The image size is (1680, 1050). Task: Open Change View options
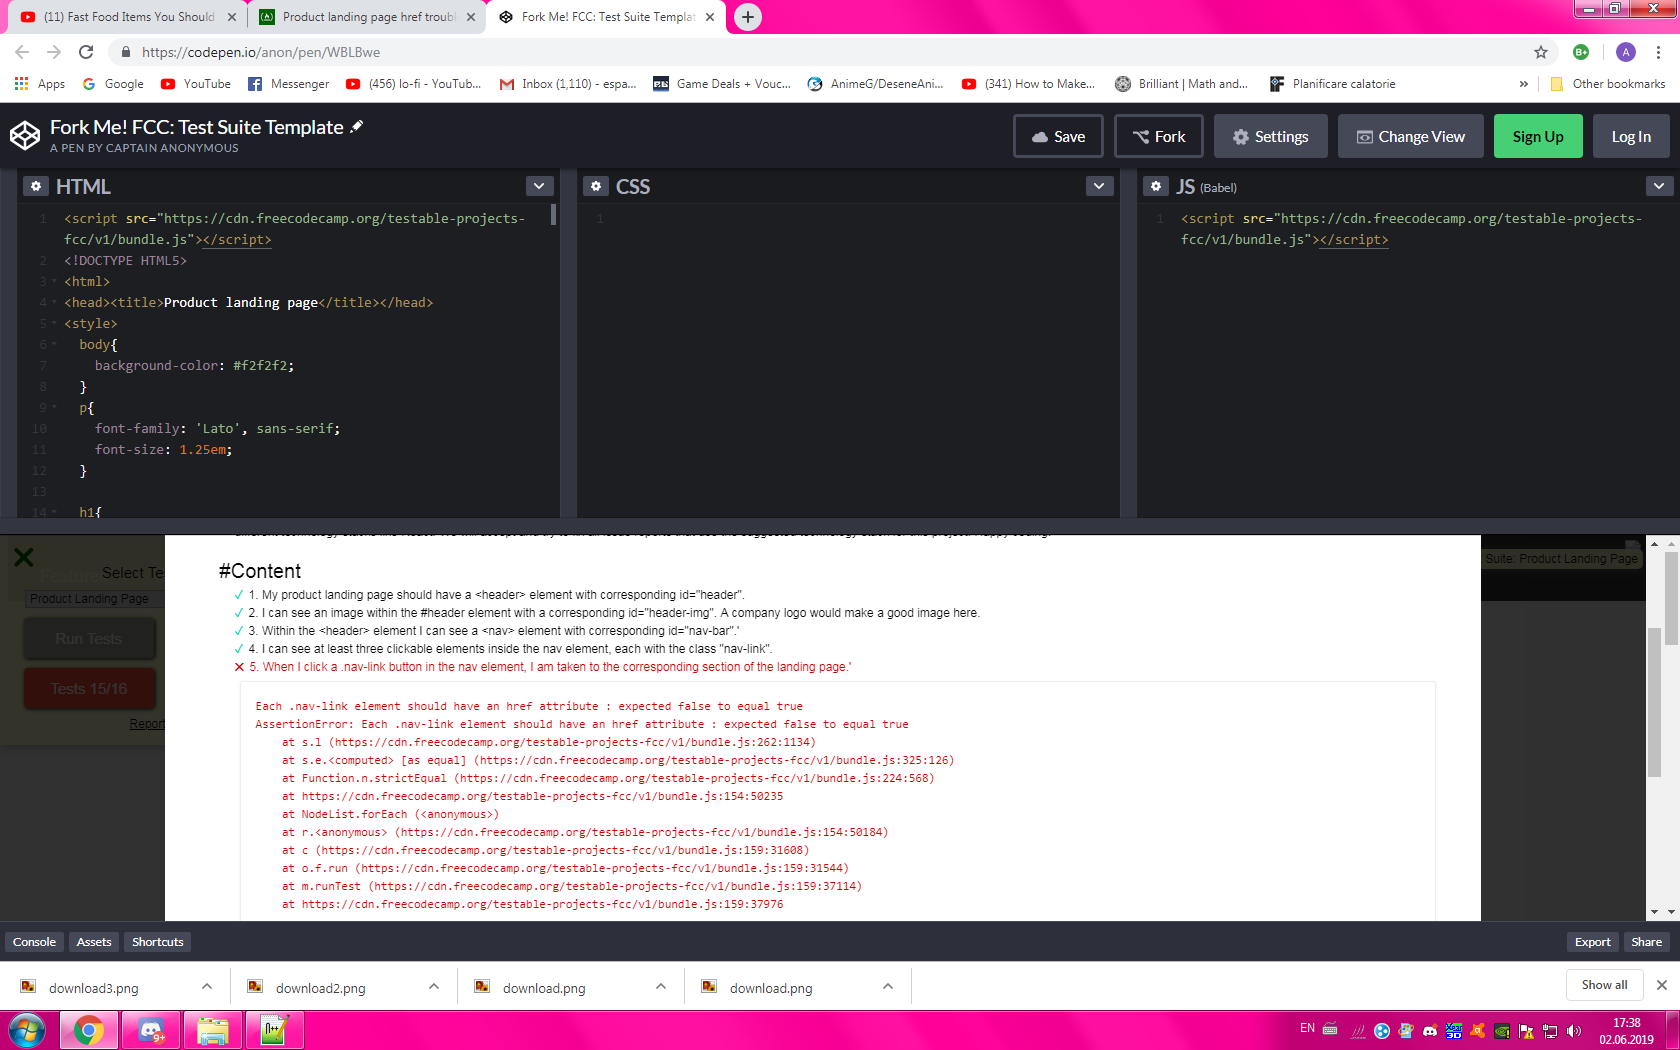[1410, 136]
